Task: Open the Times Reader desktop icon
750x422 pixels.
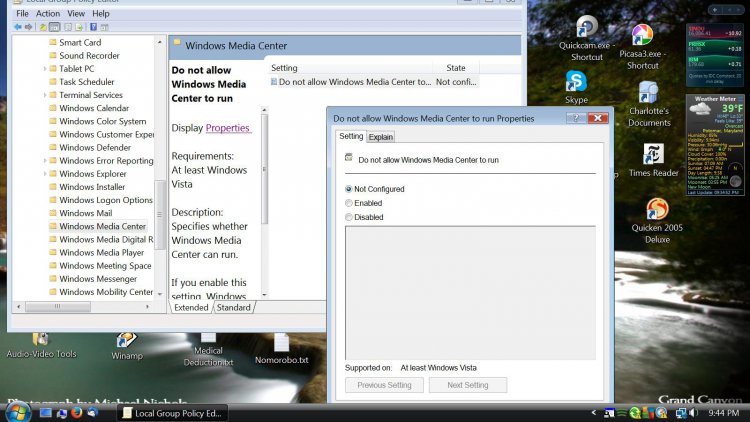Action: [653, 160]
